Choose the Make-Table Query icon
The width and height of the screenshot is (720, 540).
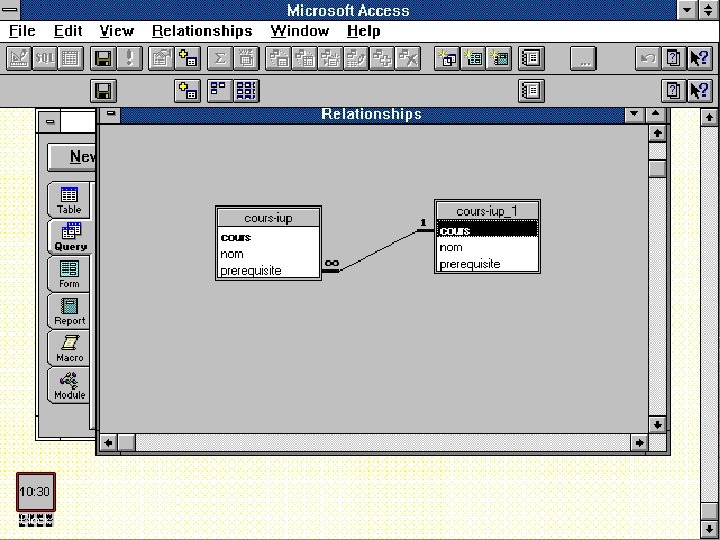click(330, 58)
